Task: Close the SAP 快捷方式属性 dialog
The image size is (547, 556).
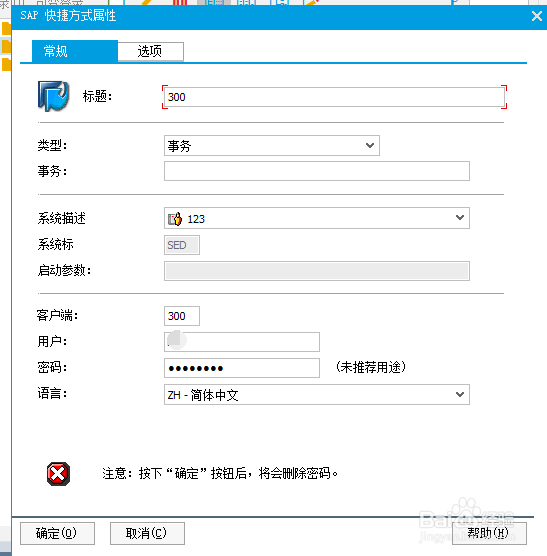Action: pyautogui.click(x=537, y=16)
